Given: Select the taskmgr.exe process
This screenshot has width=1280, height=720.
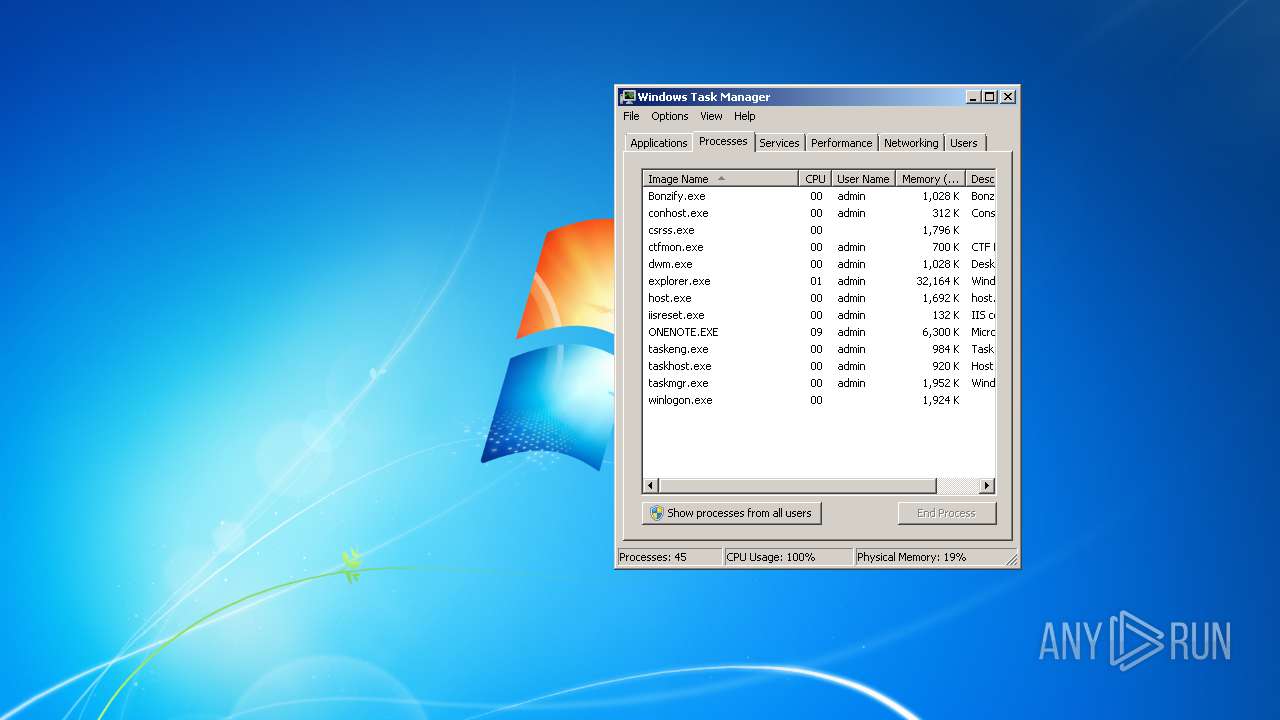Looking at the screenshot, I should [x=819, y=383].
